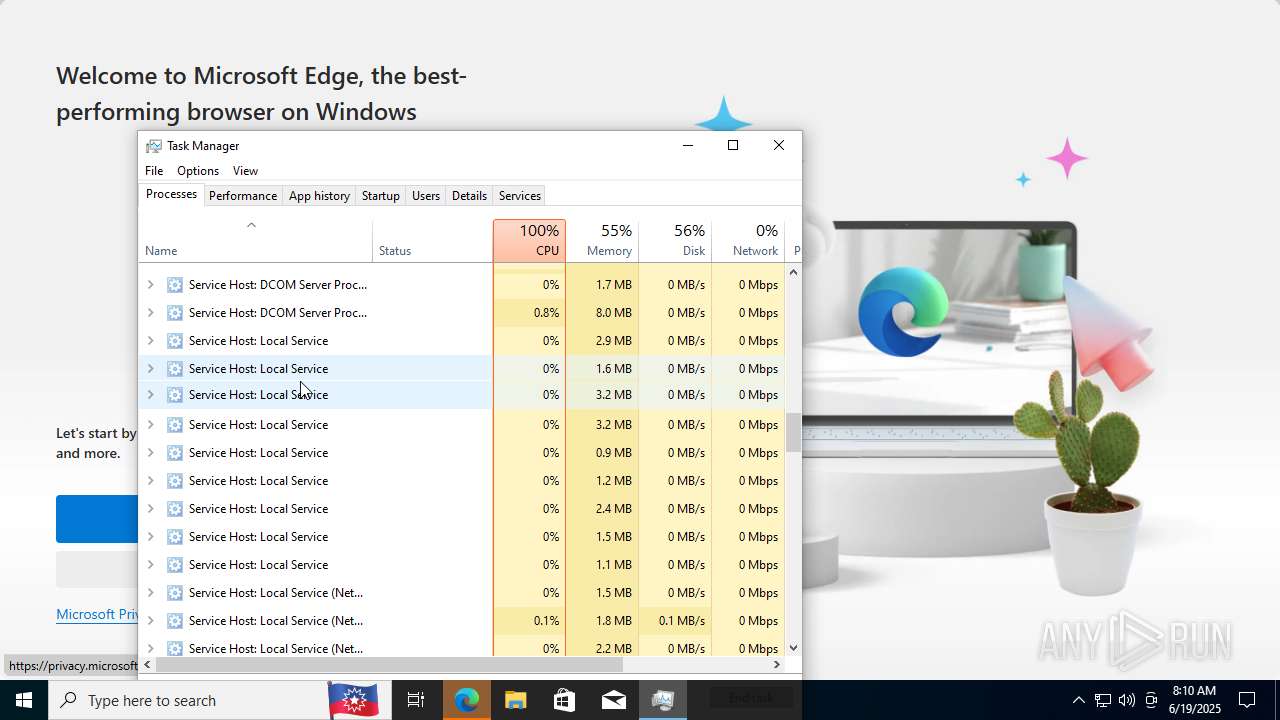Expand the Local Service row using 2.9 MB
The image size is (1280, 720).
[151, 341]
